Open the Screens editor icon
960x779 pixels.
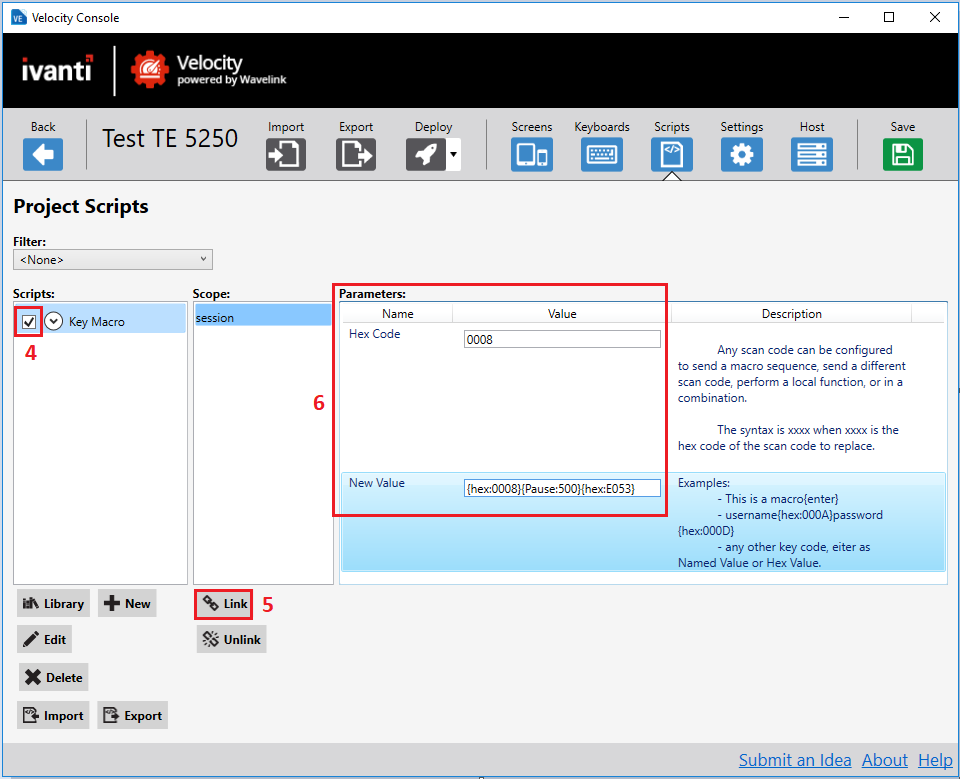pos(531,153)
